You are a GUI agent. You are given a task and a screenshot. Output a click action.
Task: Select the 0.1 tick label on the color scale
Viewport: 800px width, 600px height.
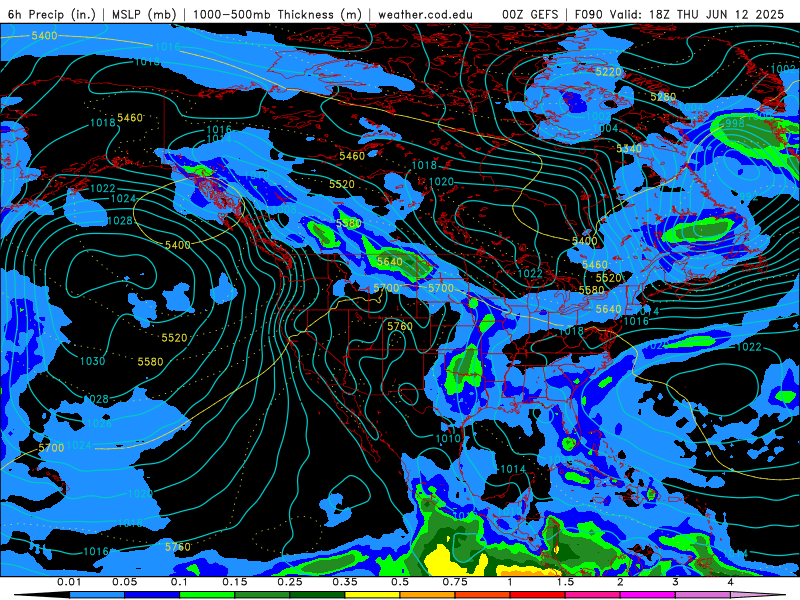[179, 582]
